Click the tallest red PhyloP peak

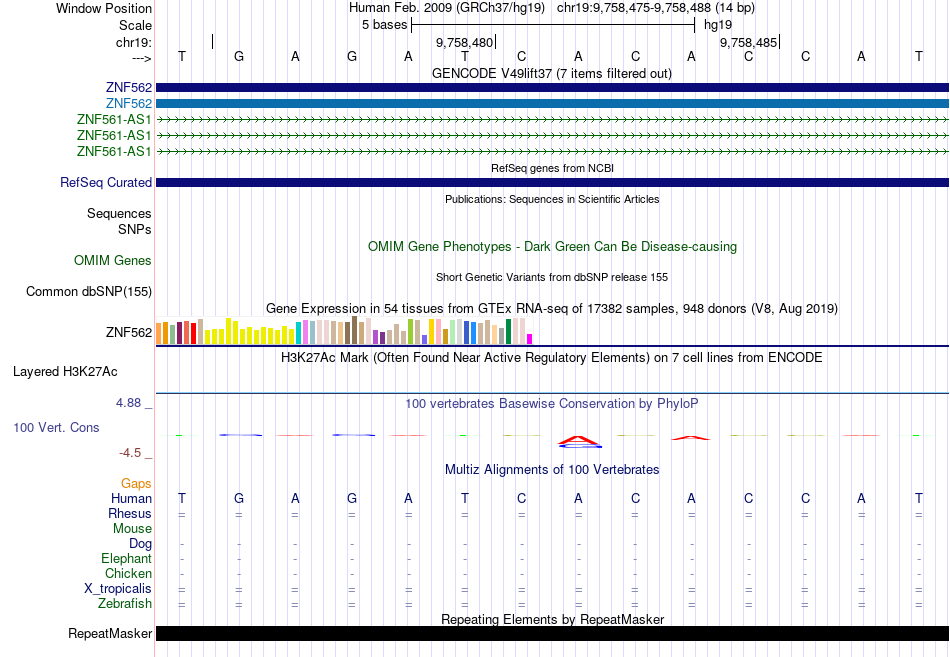point(579,441)
